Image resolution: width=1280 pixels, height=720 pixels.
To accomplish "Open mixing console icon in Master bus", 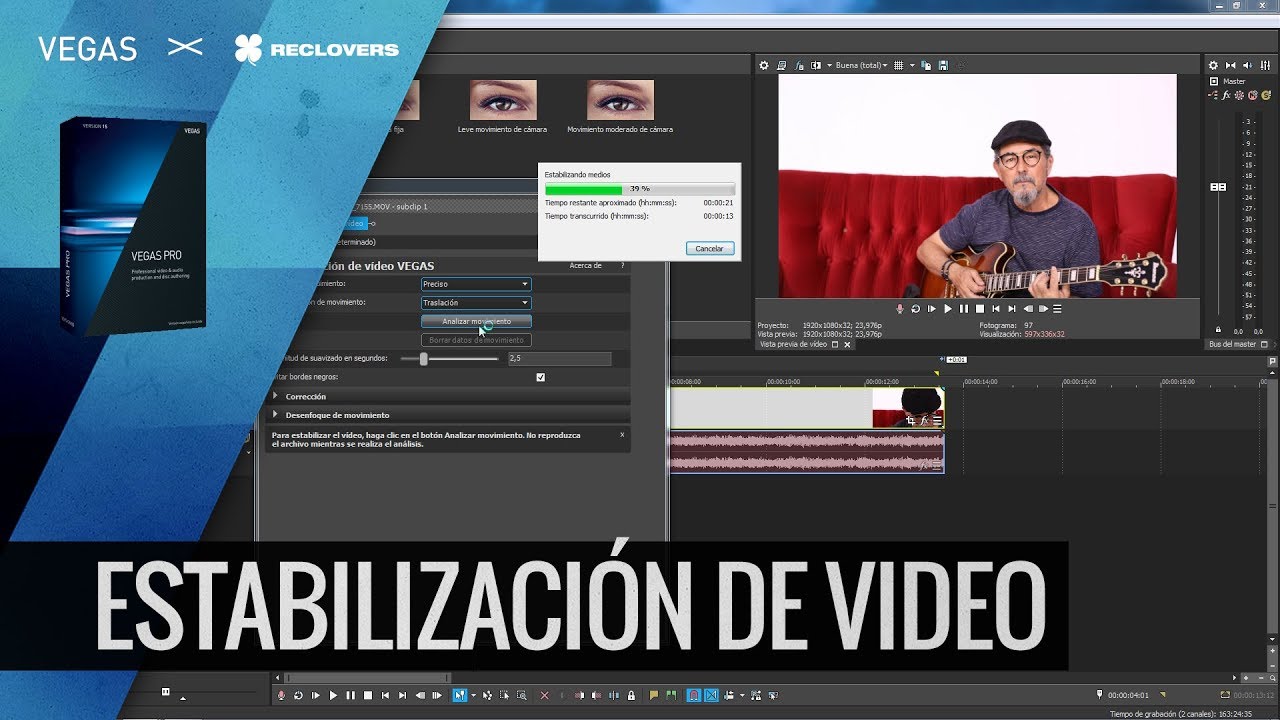I will [1265, 66].
